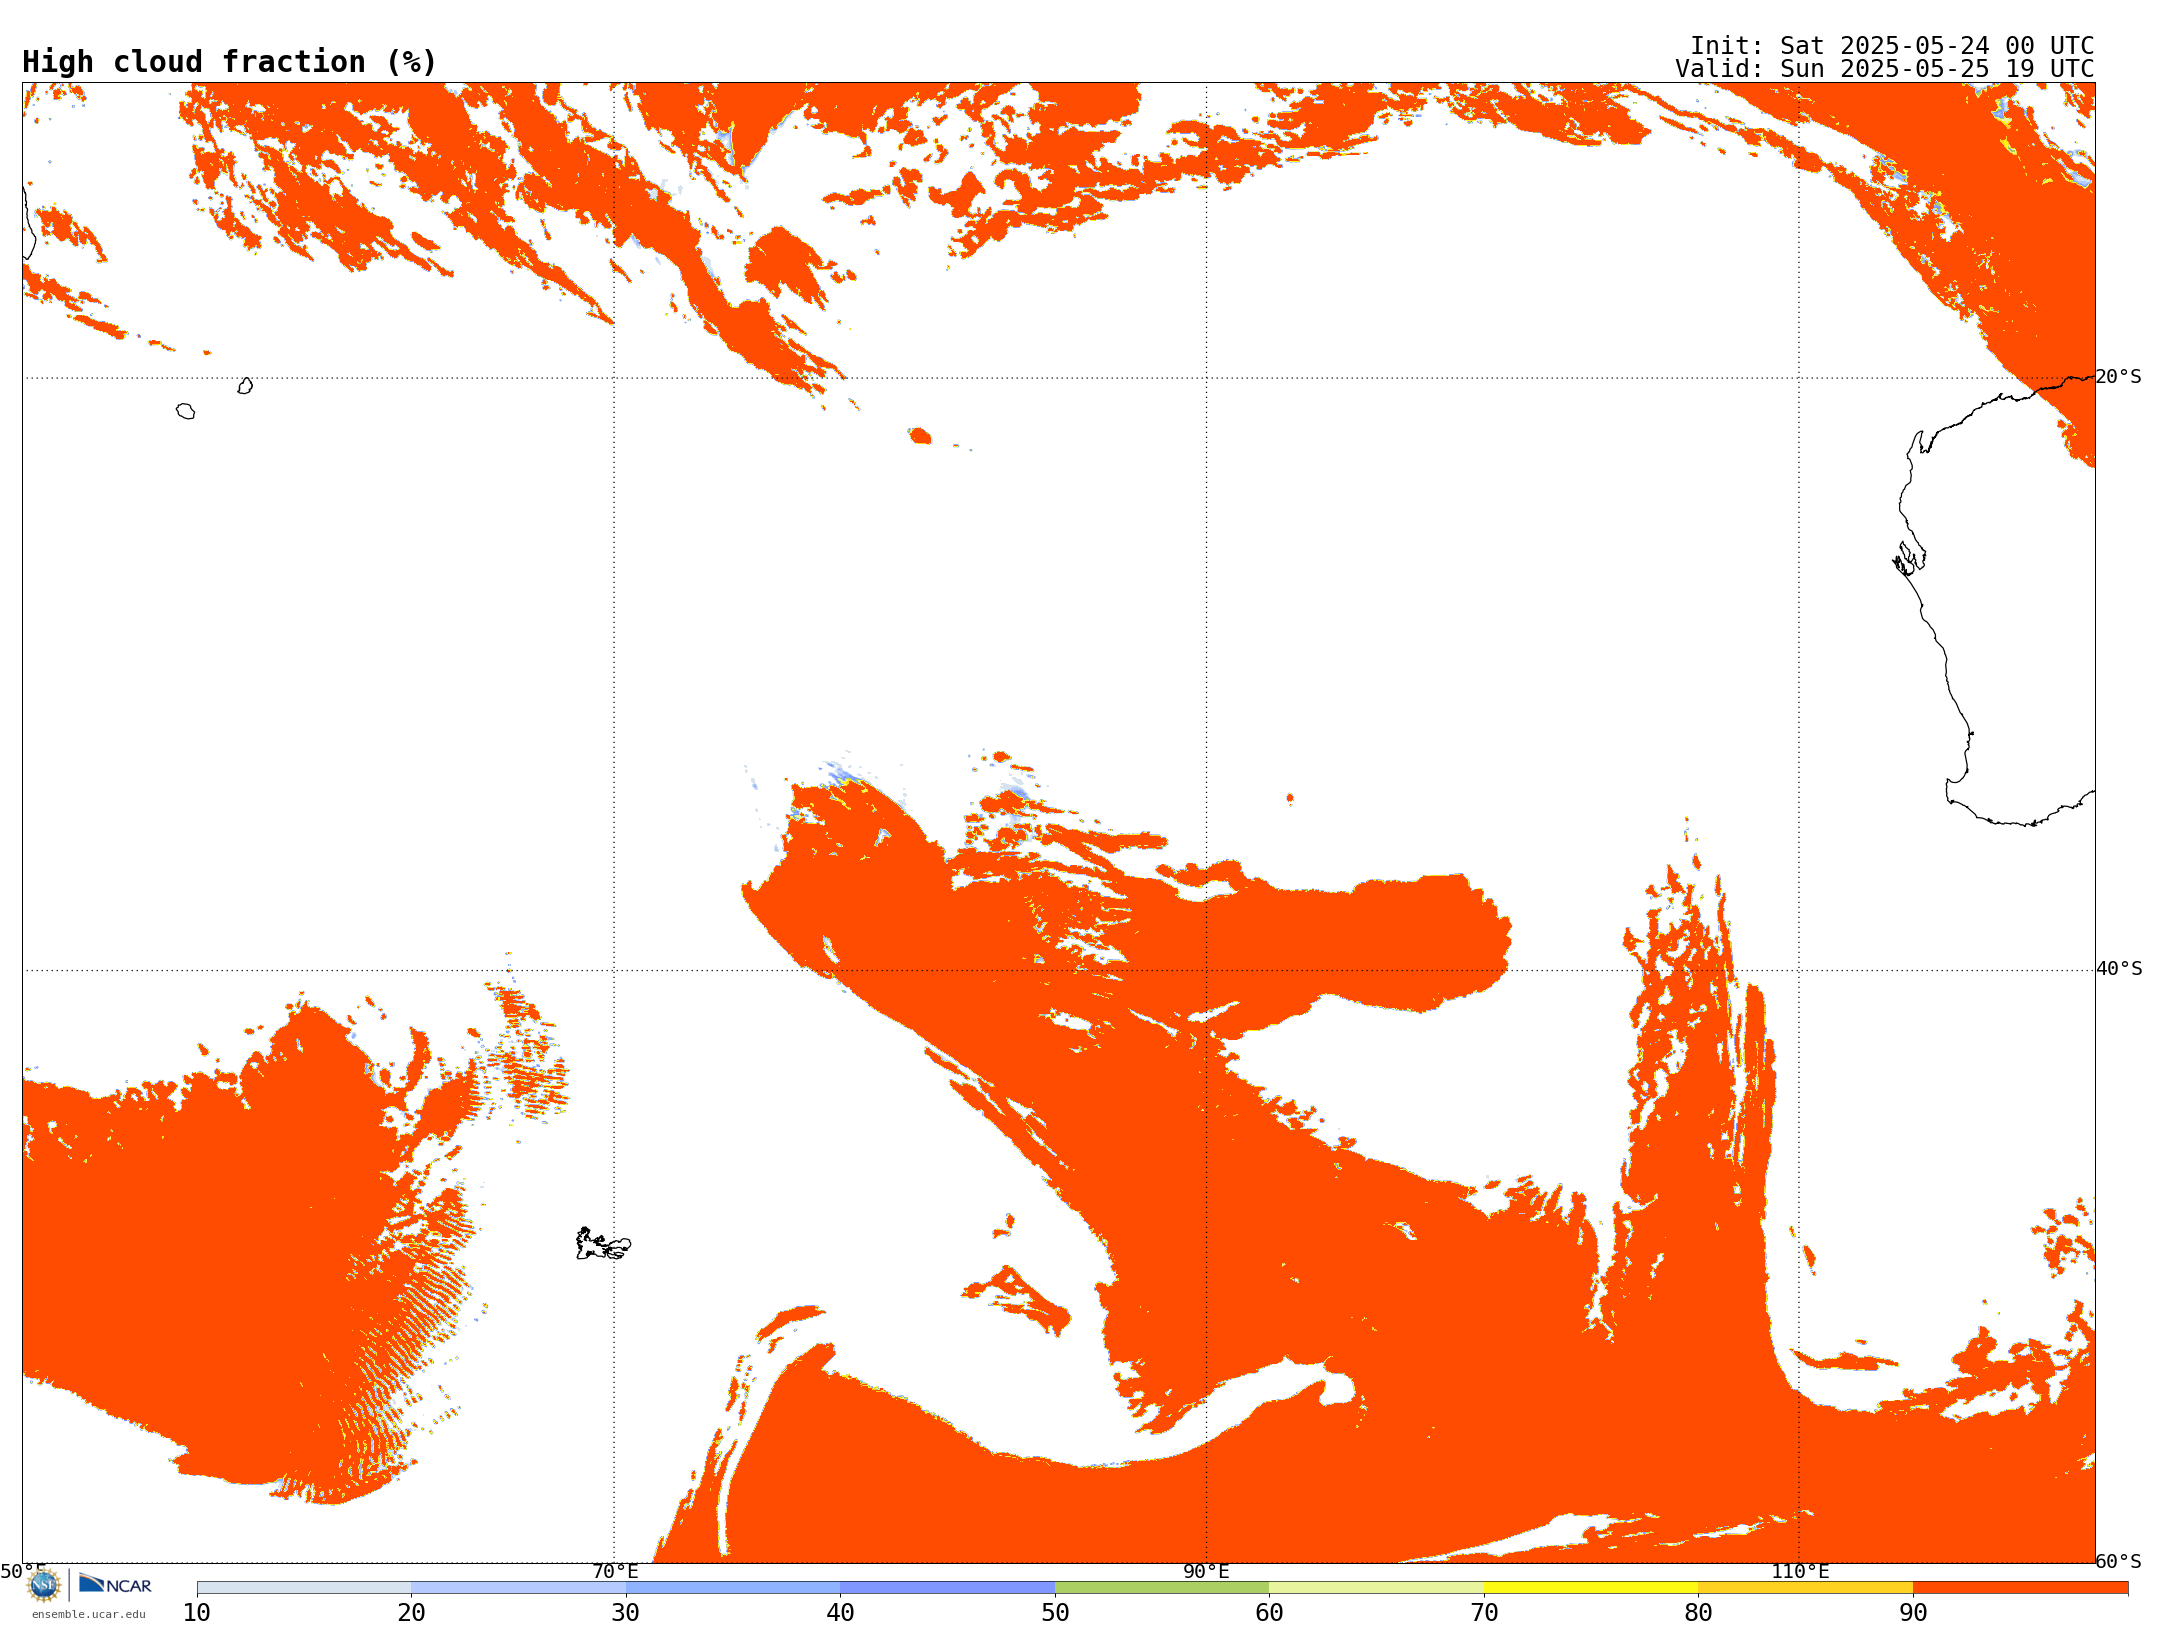Screen dimensions: 2160x1626
Task: Click the Mauritius island outline near 20°S
Action: 245,386
